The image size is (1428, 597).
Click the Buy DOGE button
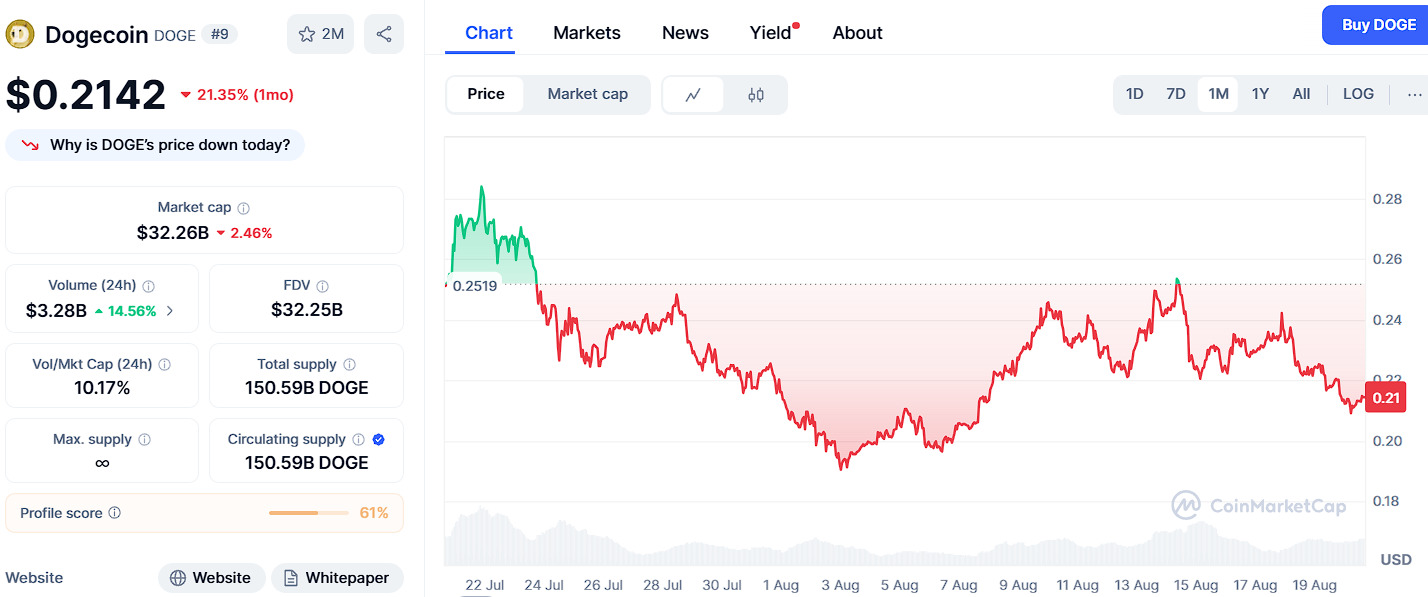(1377, 25)
